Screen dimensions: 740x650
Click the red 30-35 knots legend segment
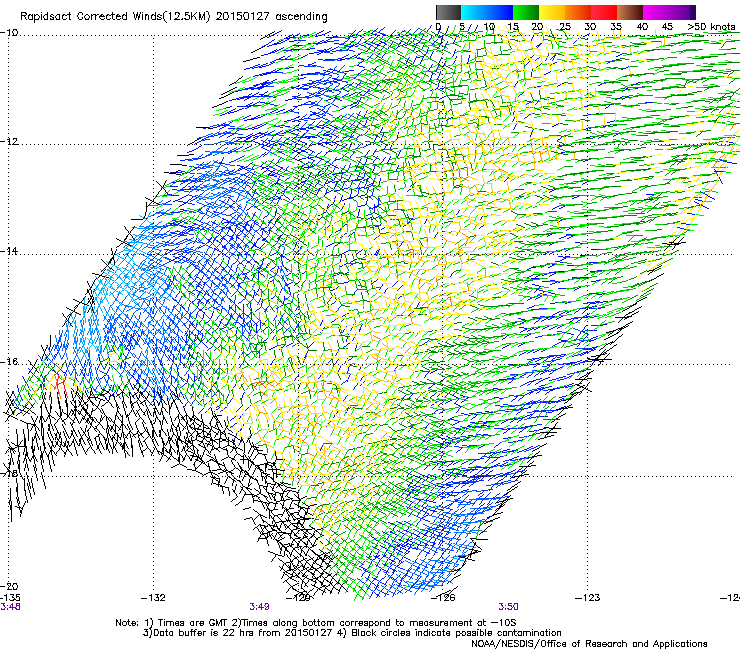pos(604,12)
